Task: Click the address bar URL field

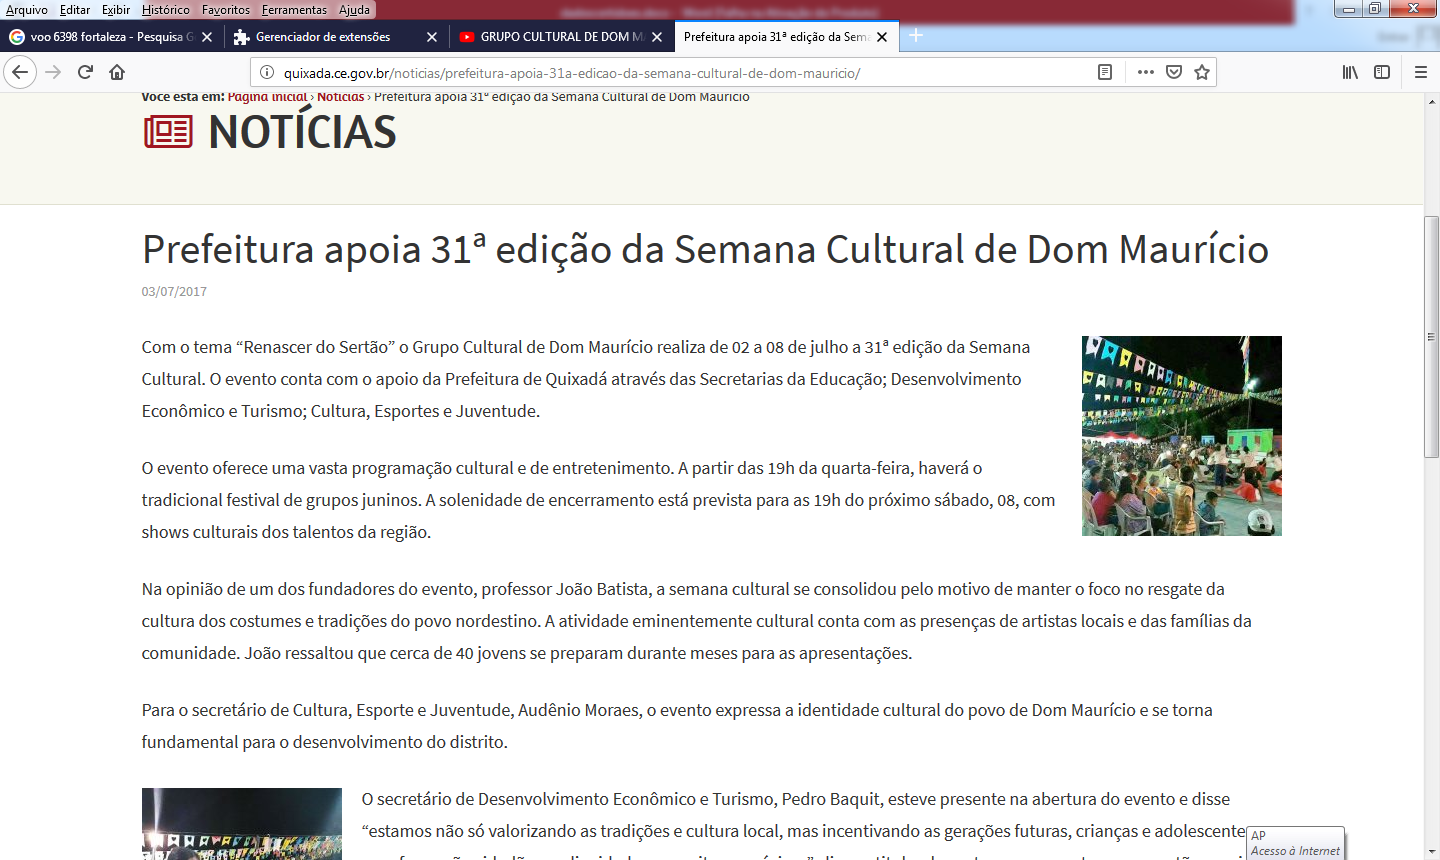Action: point(680,73)
